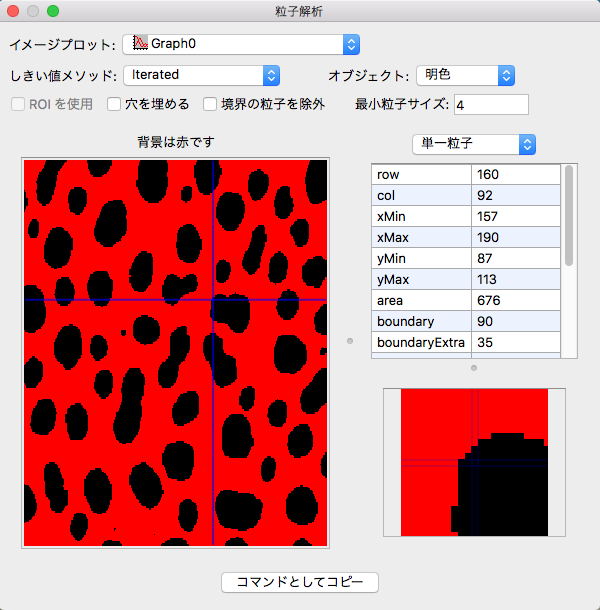Click the 最小粒子サイズ input field
This screenshot has height=610, width=600.
tap(491, 105)
